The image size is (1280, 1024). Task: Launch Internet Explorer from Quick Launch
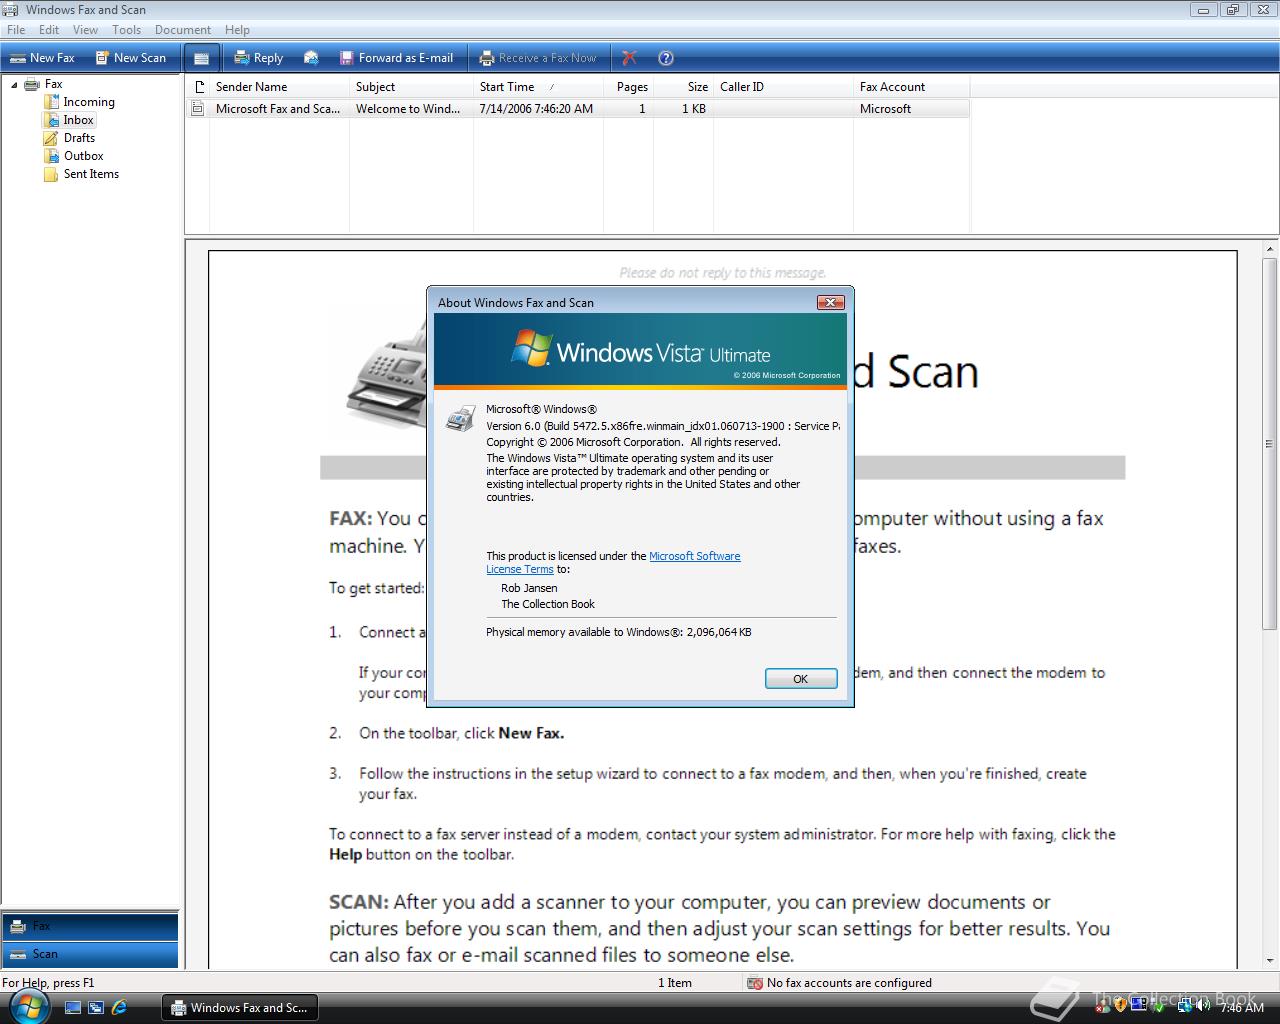[x=120, y=1008]
